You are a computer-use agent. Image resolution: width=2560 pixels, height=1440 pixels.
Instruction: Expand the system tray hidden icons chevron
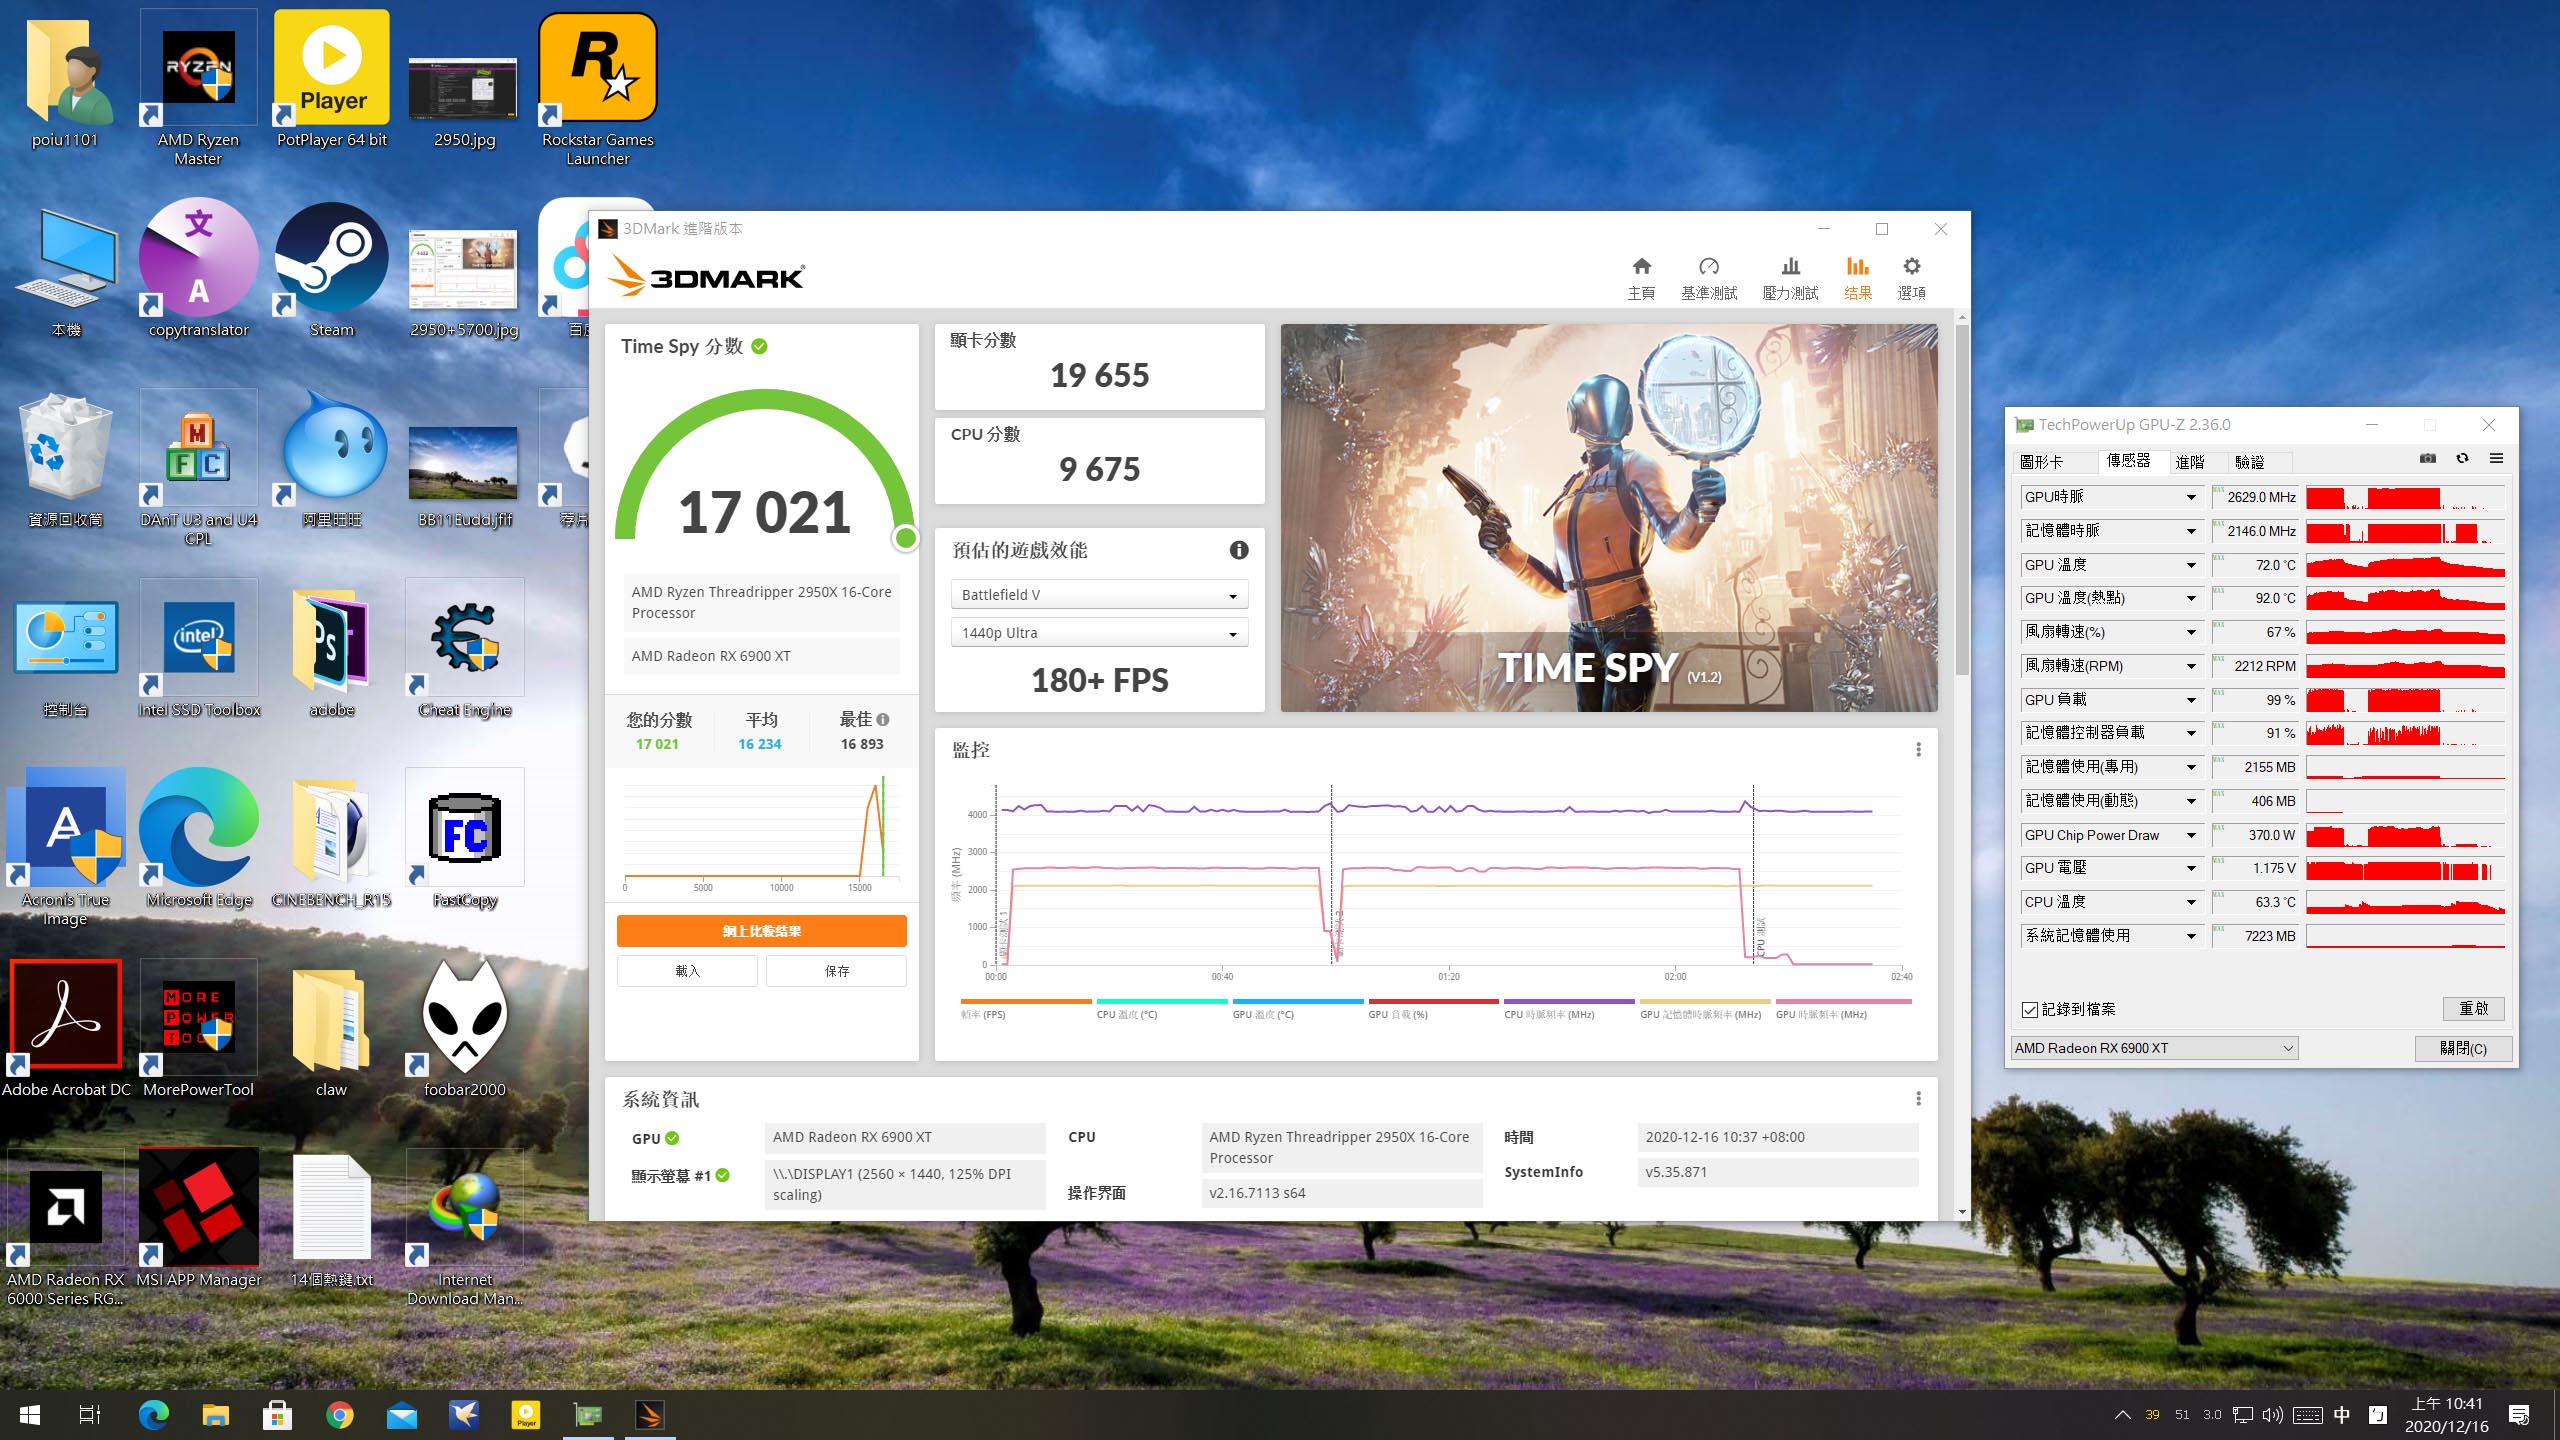[x=2122, y=1415]
